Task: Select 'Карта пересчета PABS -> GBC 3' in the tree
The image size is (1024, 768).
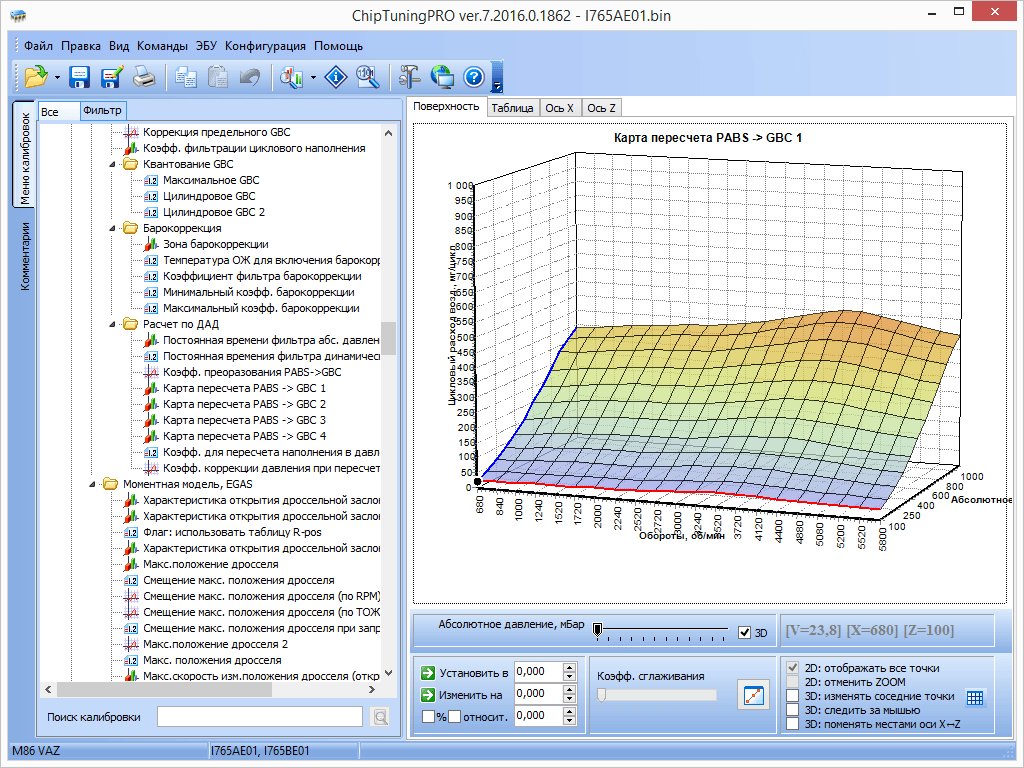Action: [x=244, y=420]
